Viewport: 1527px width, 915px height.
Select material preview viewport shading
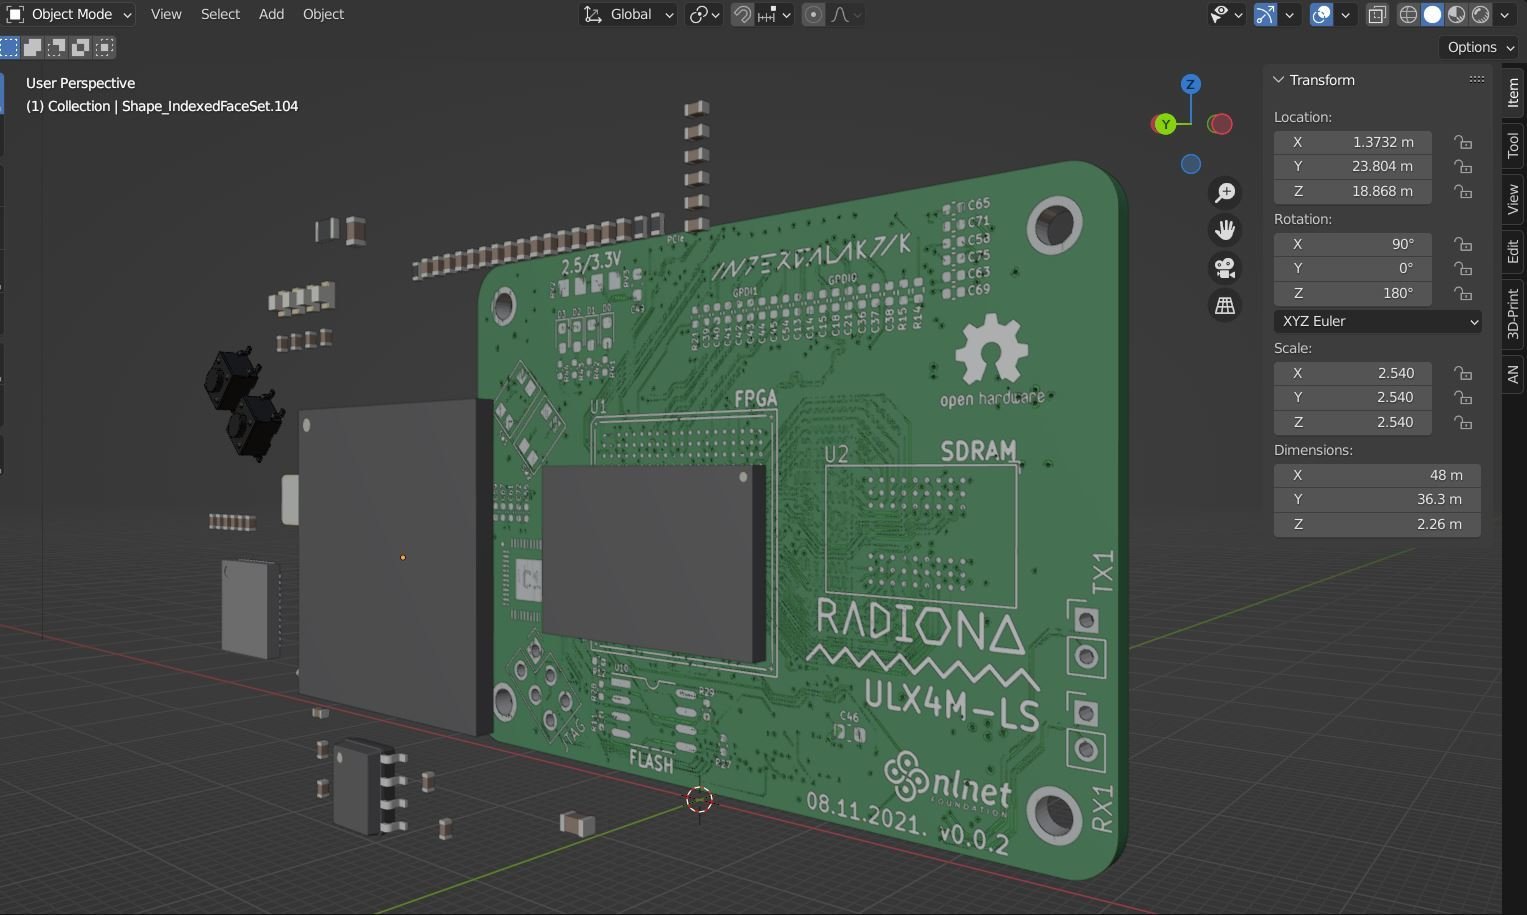pyautogui.click(x=1457, y=14)
